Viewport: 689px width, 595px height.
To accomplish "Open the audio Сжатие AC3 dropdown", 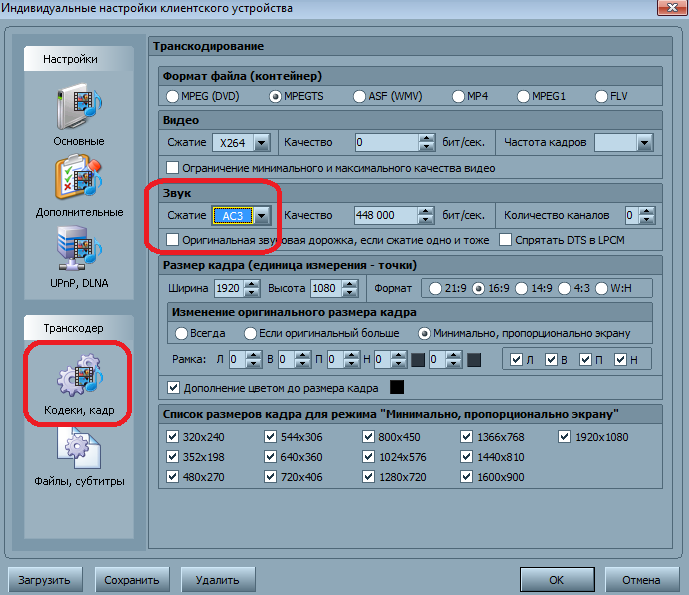I will 261,215.
